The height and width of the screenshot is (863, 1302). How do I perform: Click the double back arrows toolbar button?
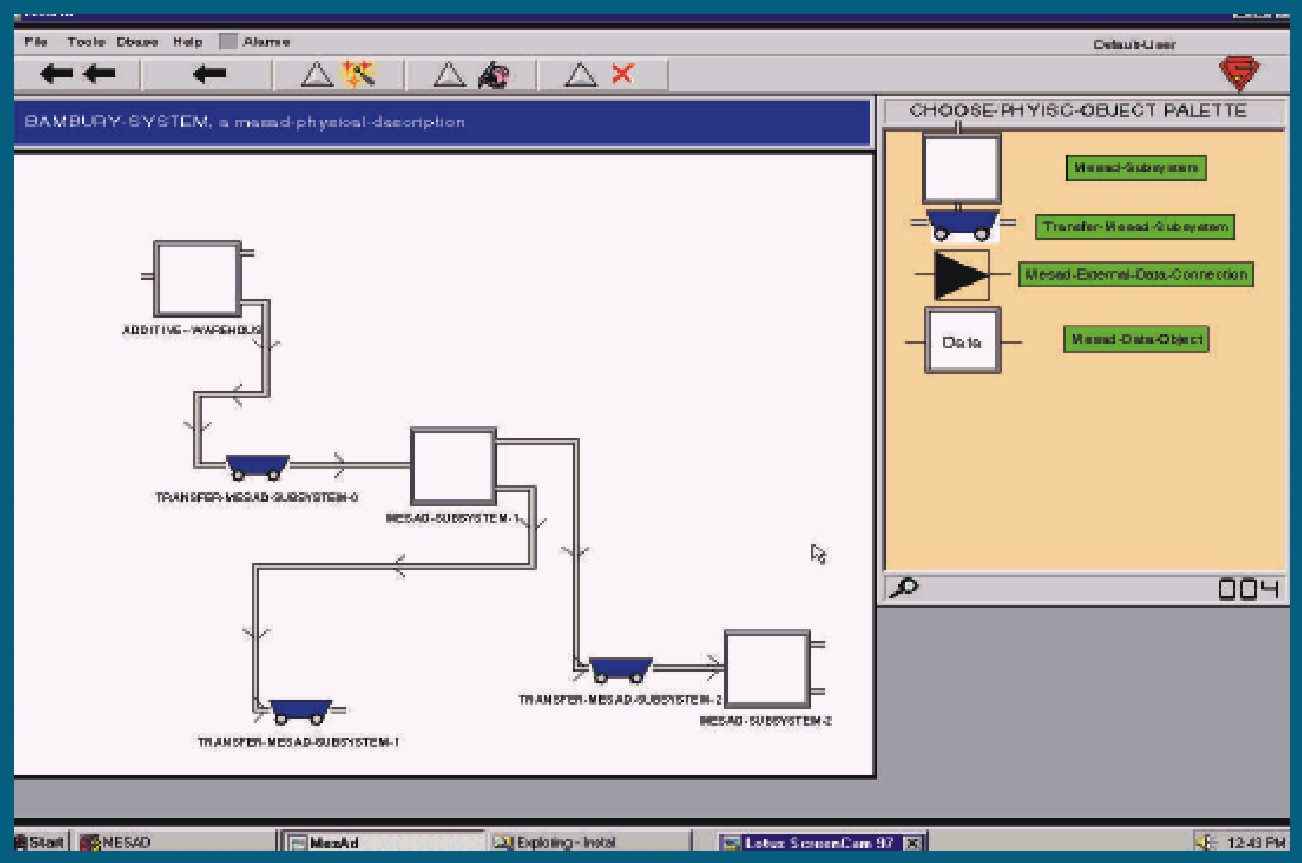[x=78, y=74]
